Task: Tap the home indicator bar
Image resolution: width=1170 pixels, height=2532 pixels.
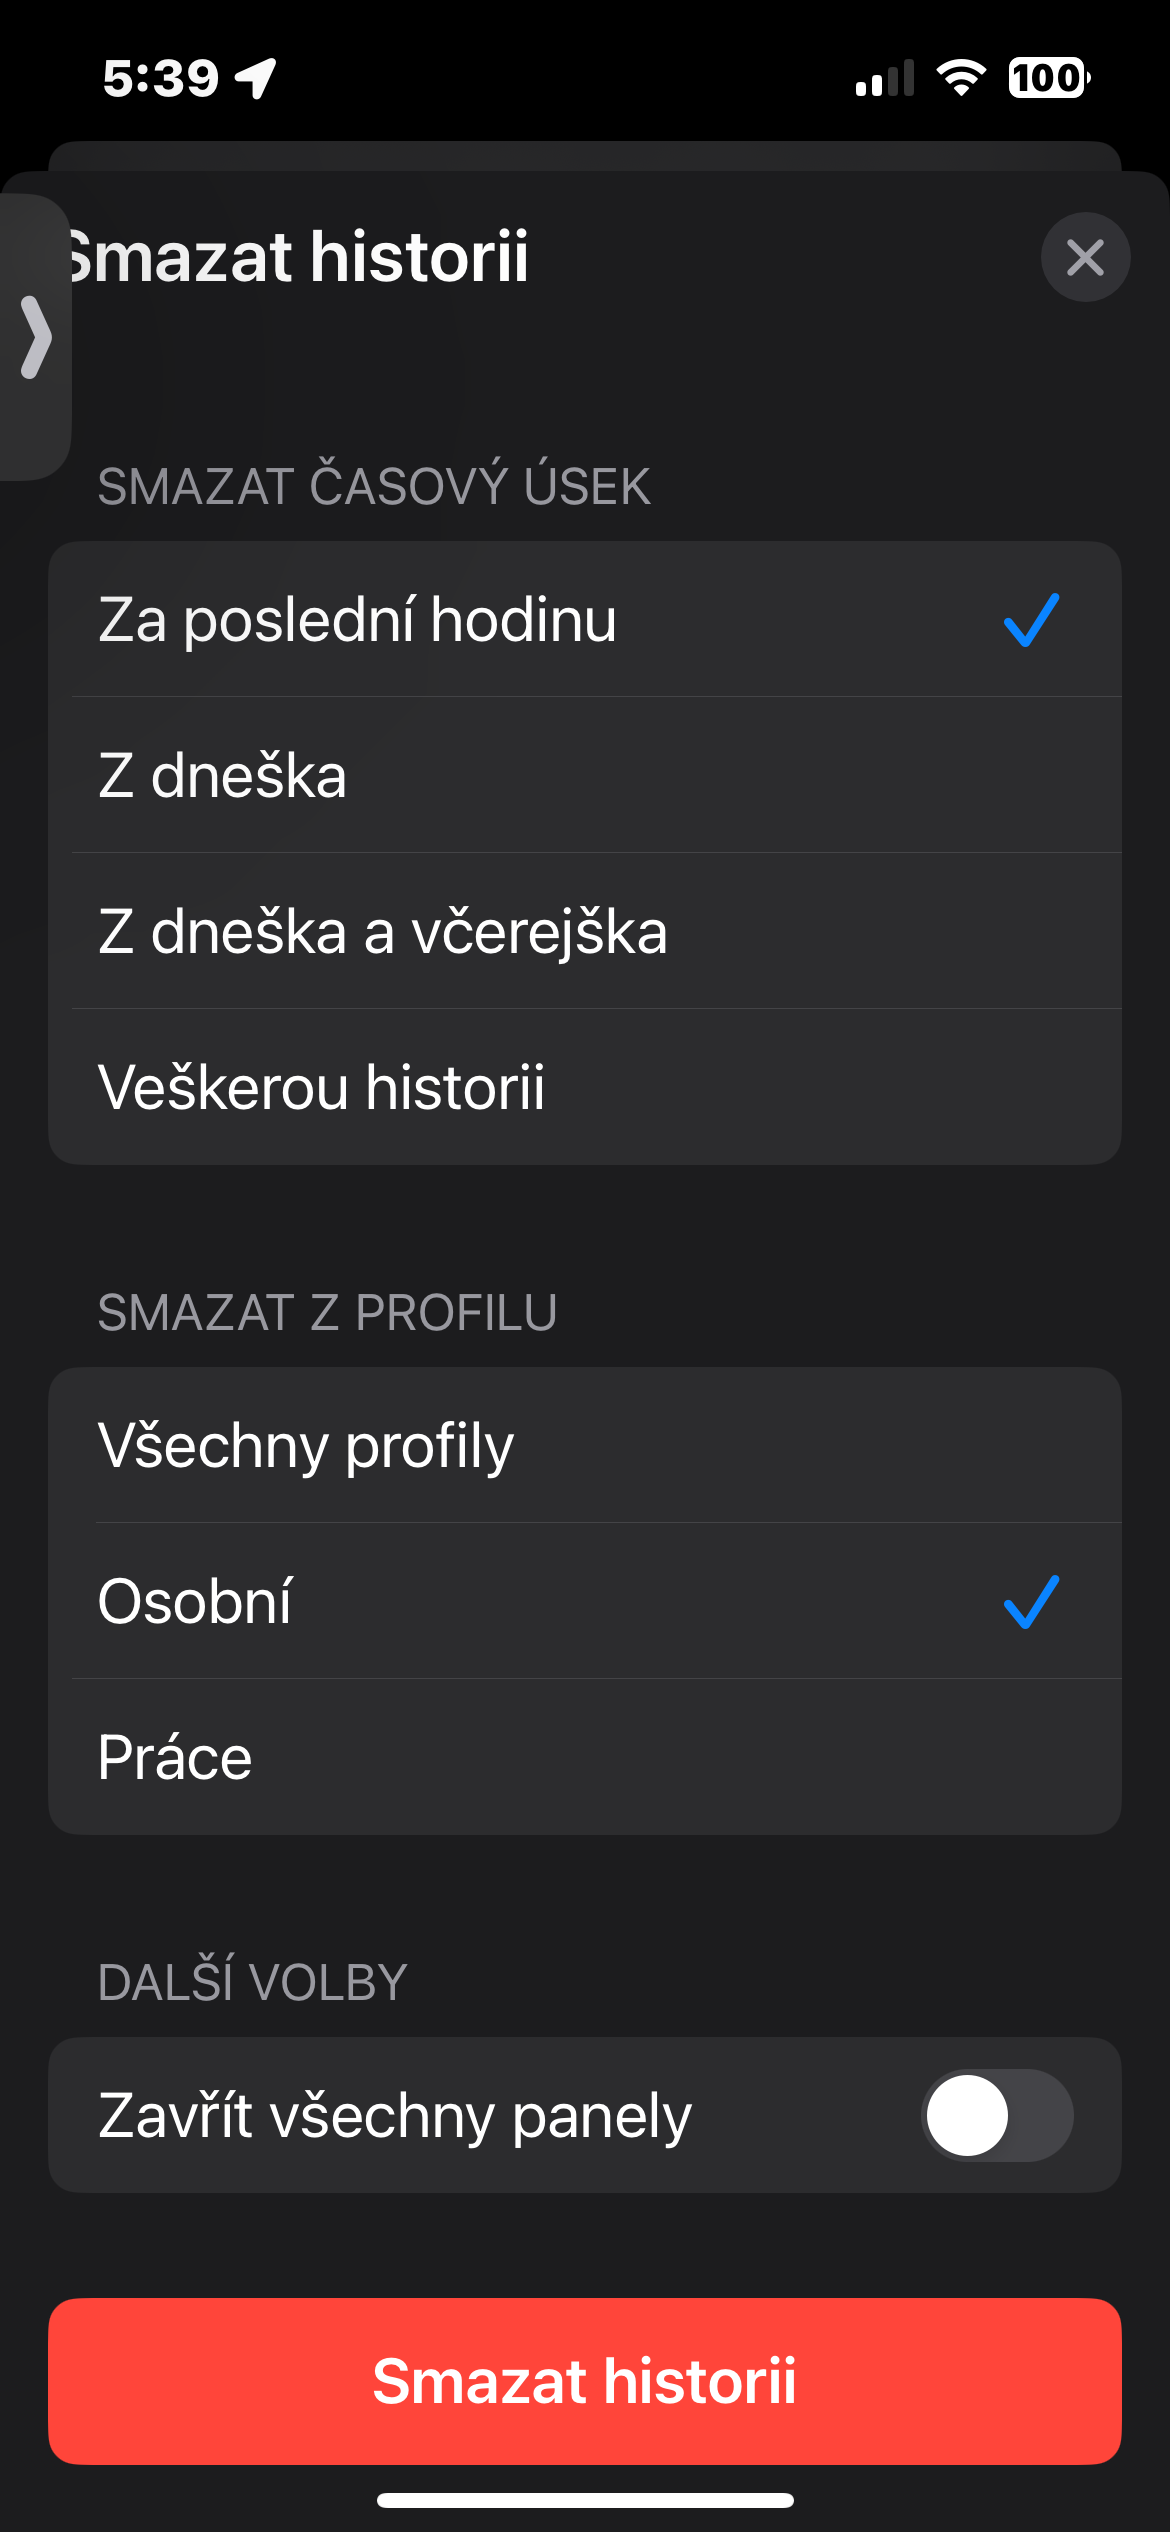Action: coord(585,2500)
